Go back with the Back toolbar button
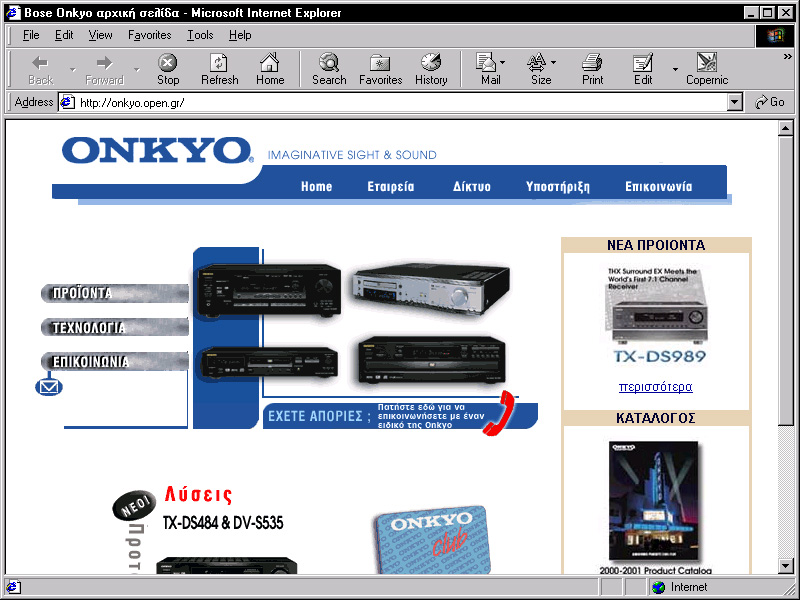800x600 pixels. [x=40, y=69]
